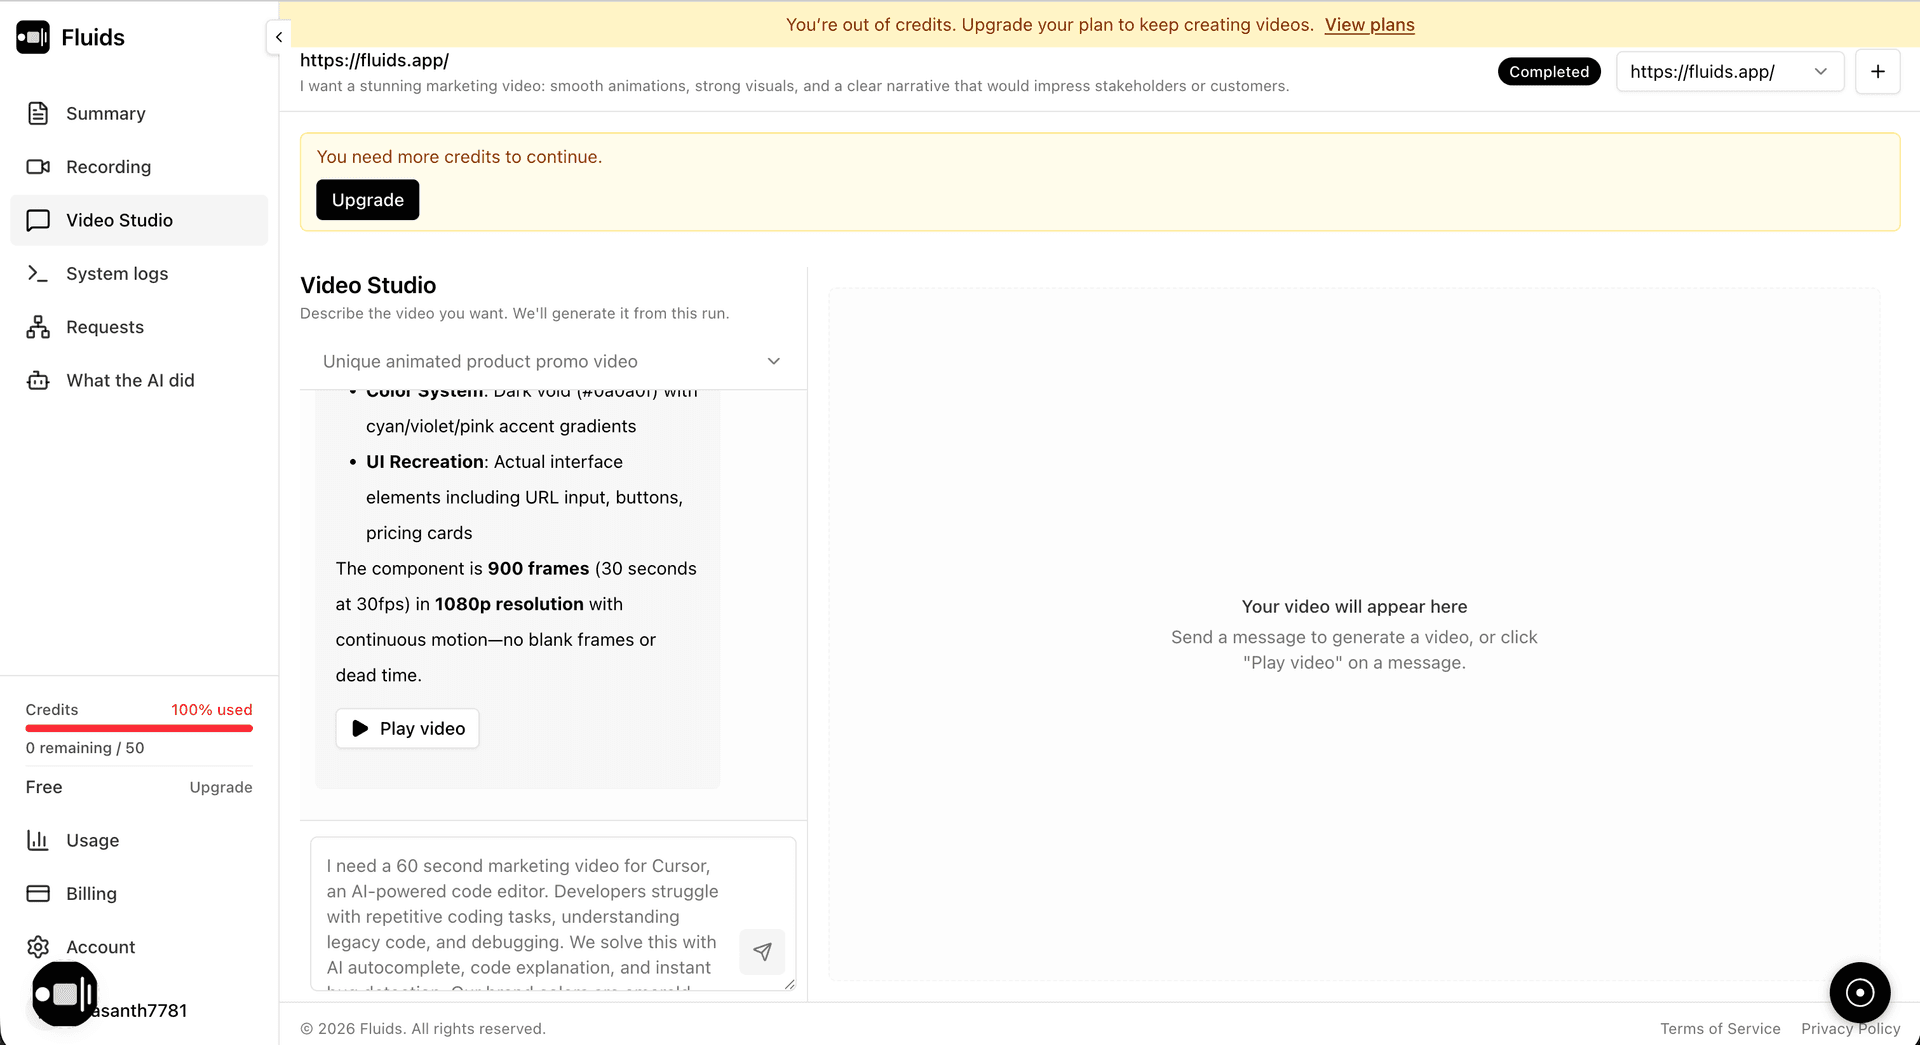Click the plus button for new run

[1877, 72]
